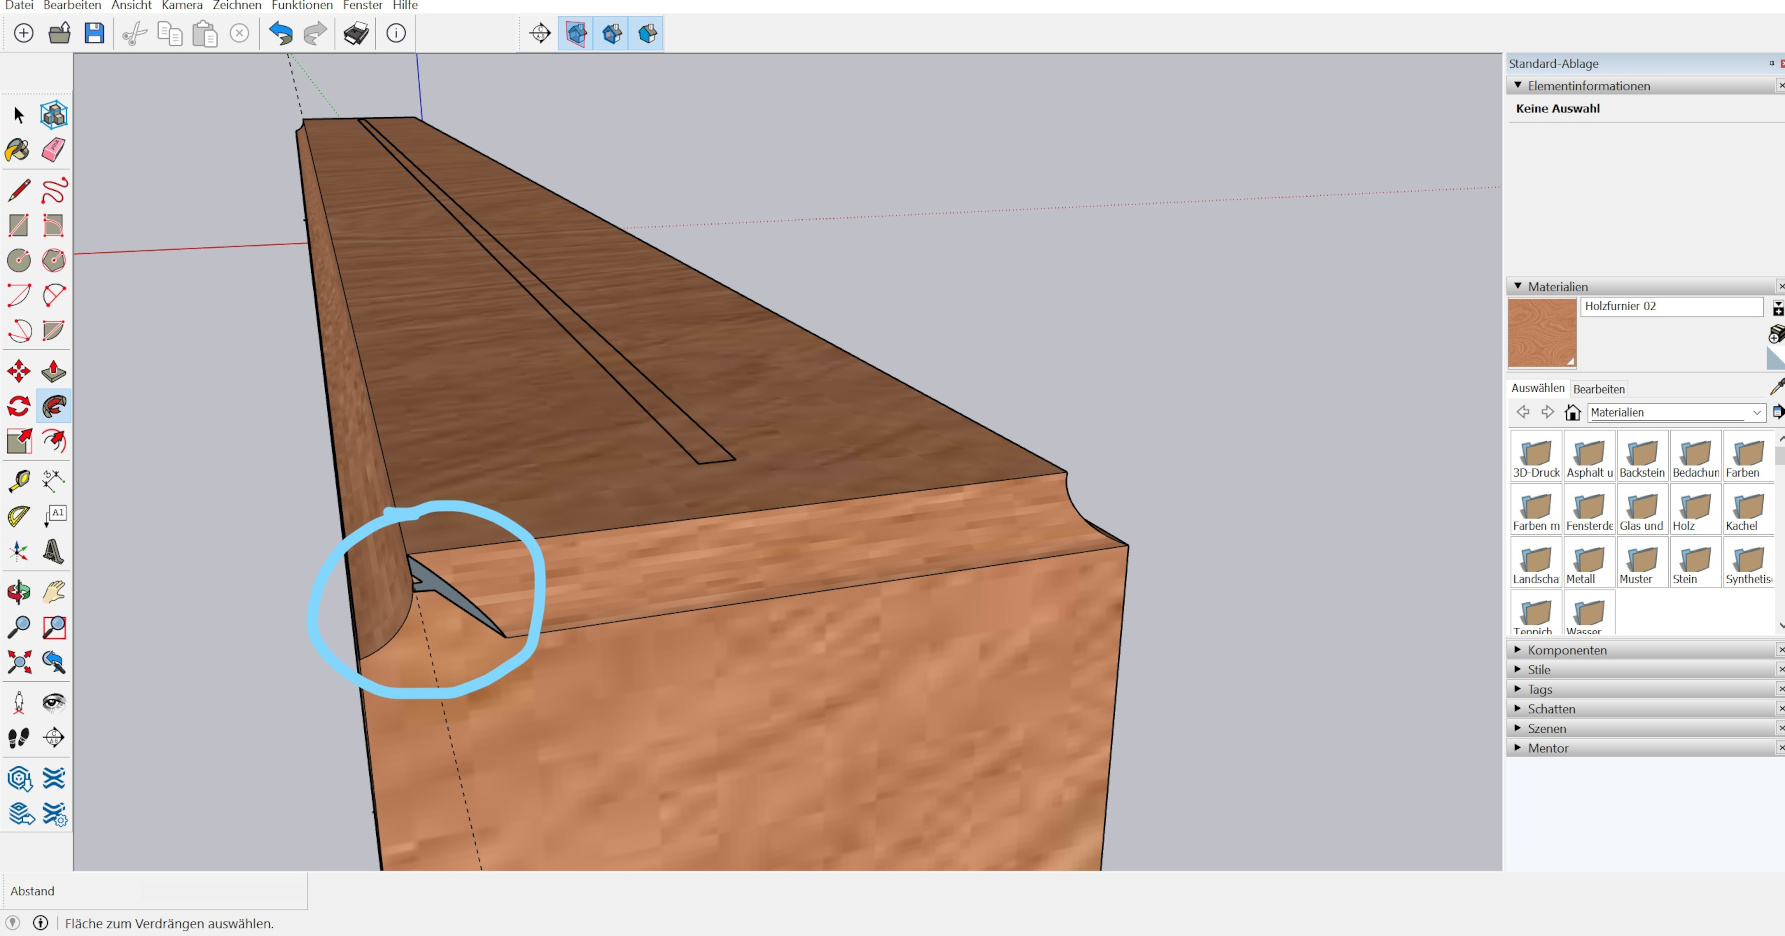Viewport: 1785px width, 936px height.
Task: Expand the Komponenten panel
Action: tap(1518, 650)
